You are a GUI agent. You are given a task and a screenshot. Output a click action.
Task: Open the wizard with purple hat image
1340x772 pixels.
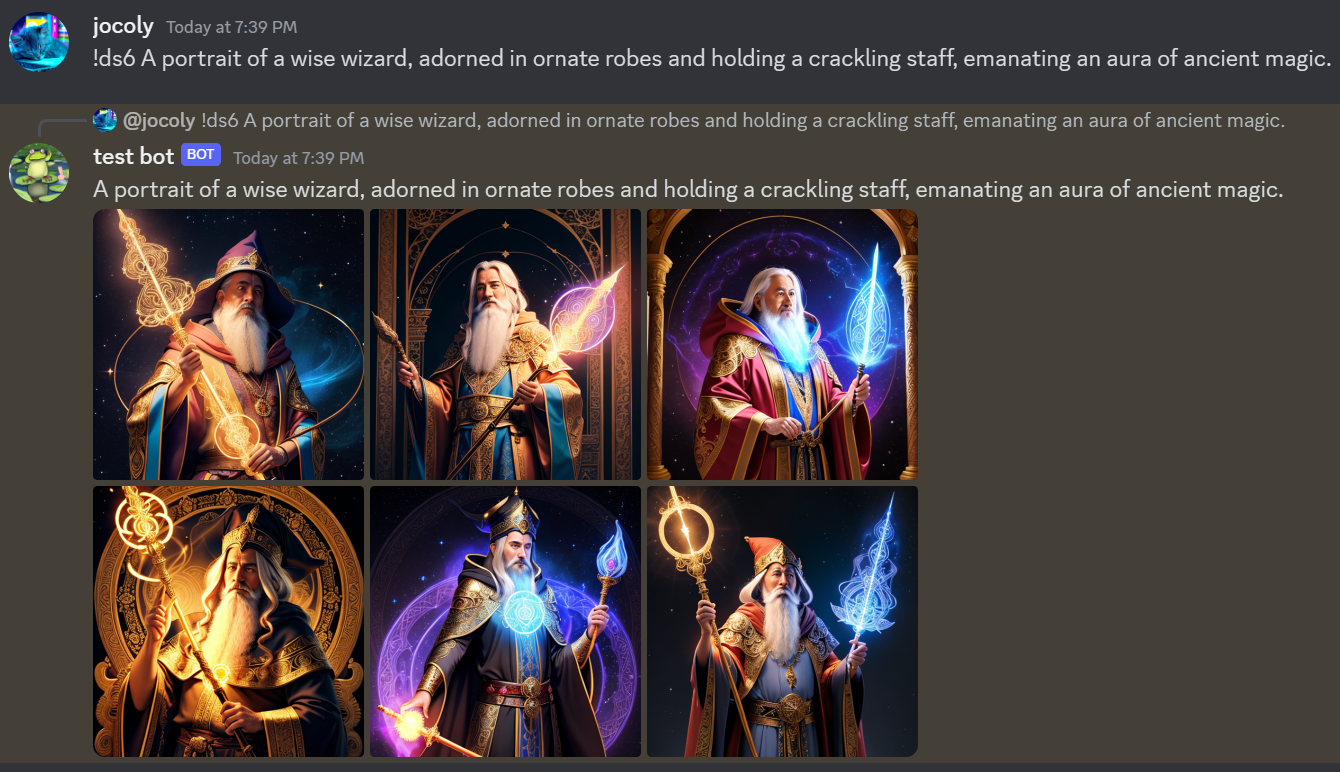229,344
